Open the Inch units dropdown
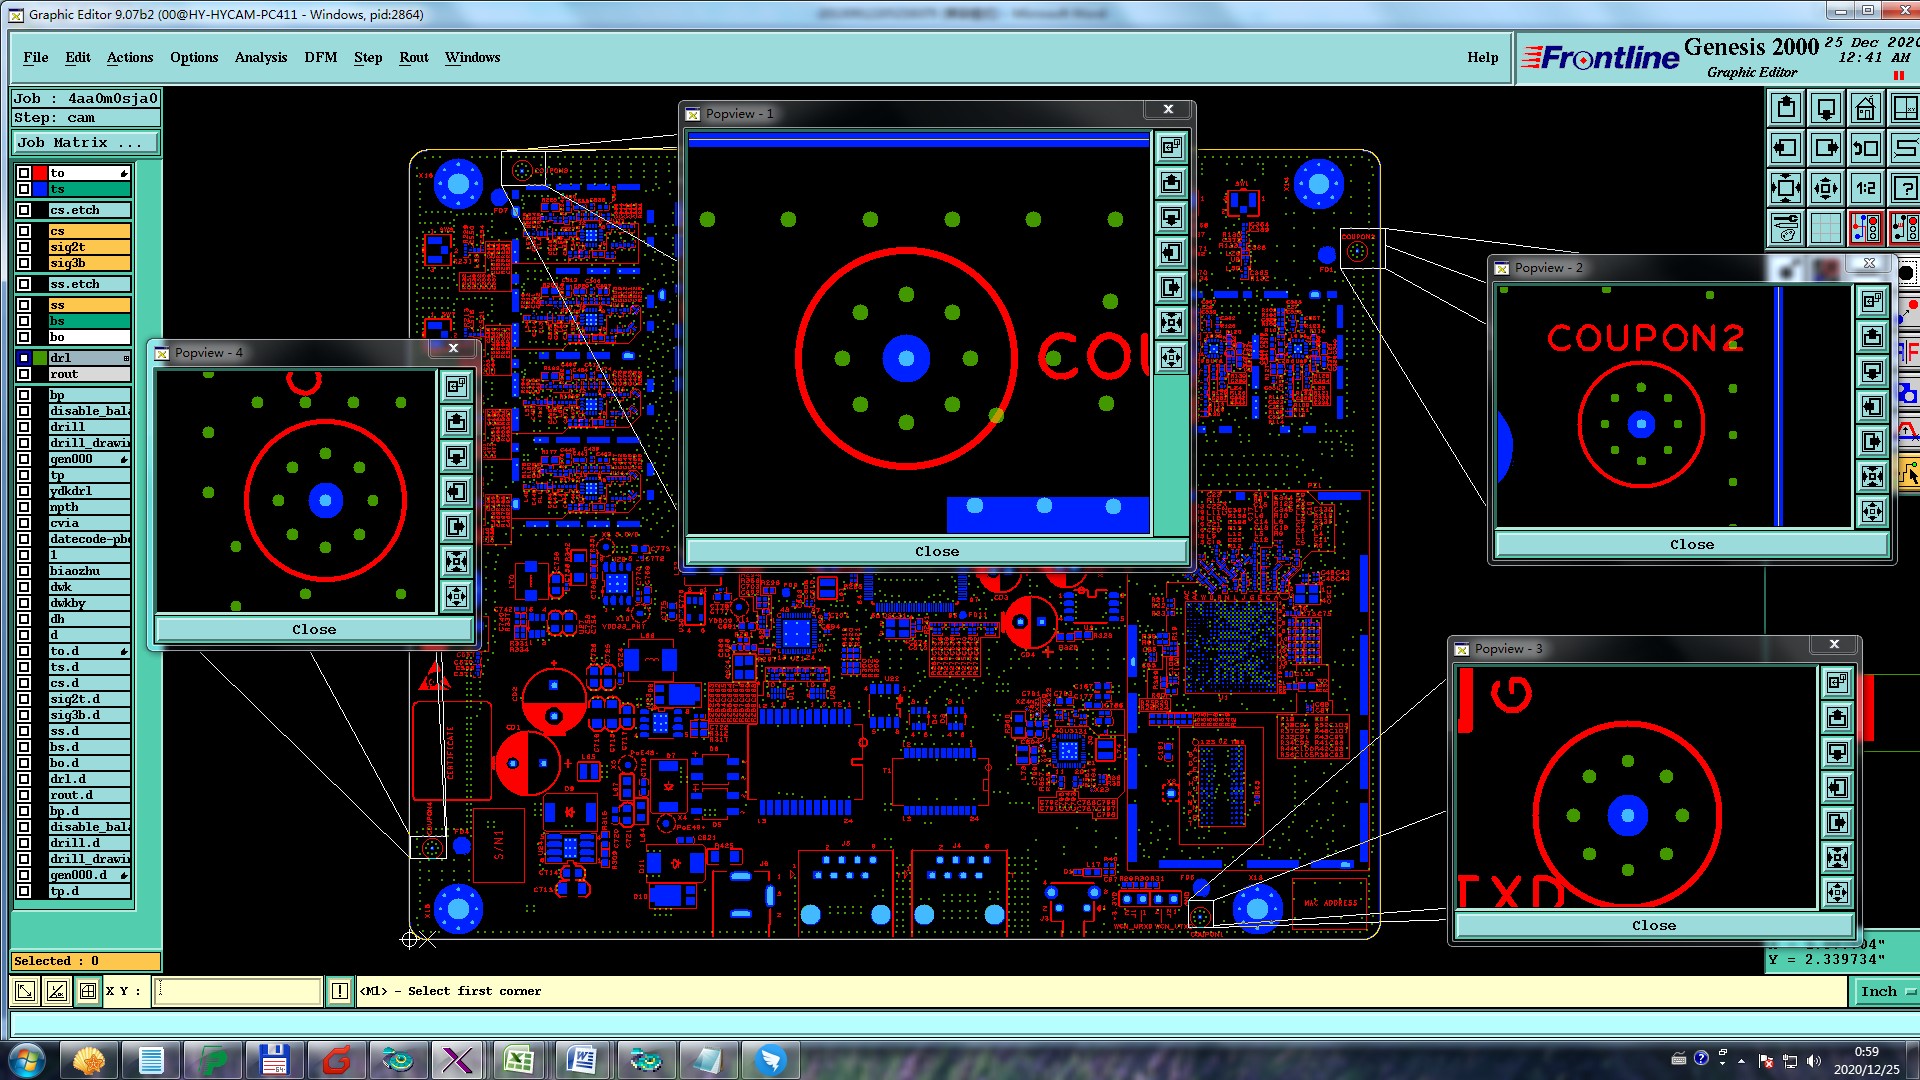Screen dimensions: 1920x1080 click(x=1886, y=991)
